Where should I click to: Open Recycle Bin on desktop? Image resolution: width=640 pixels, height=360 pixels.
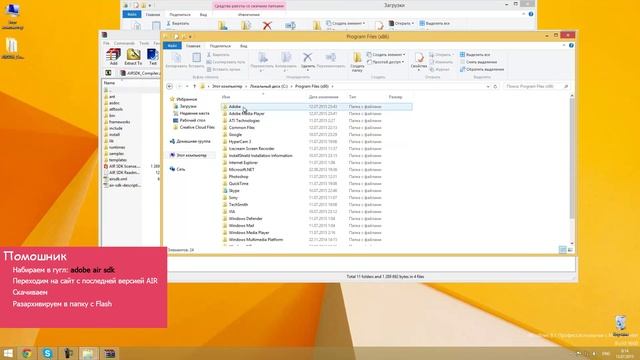pos(621,325)
